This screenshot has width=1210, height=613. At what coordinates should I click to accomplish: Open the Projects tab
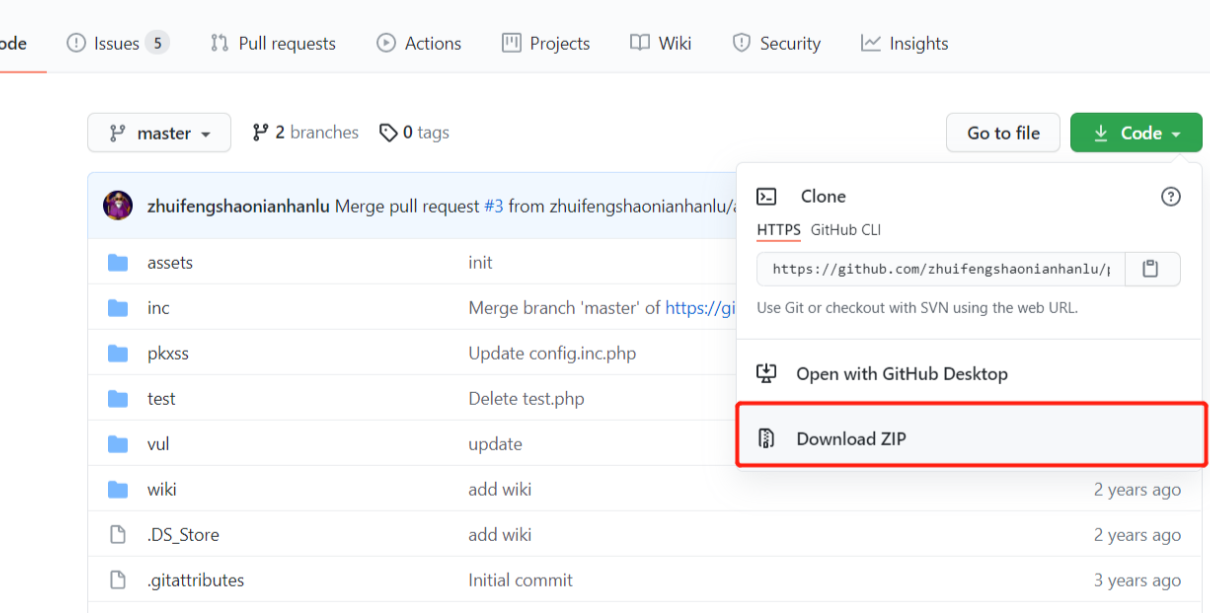(546, 43)
